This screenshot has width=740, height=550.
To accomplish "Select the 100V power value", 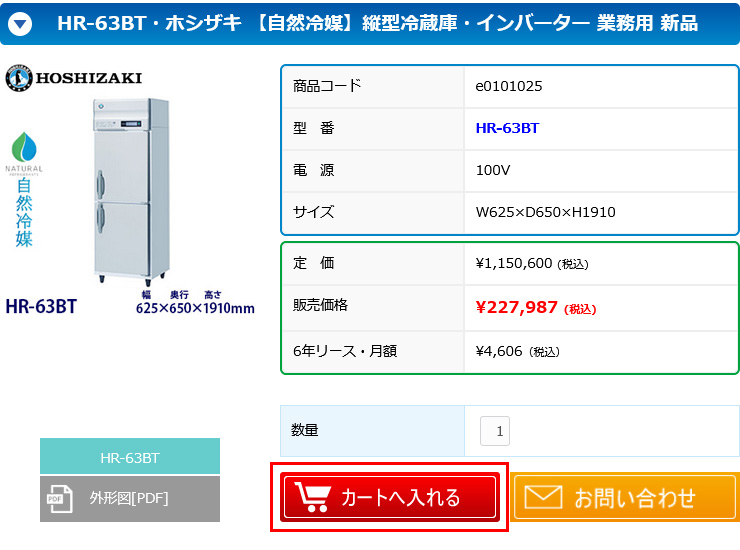I will (493, 170).
